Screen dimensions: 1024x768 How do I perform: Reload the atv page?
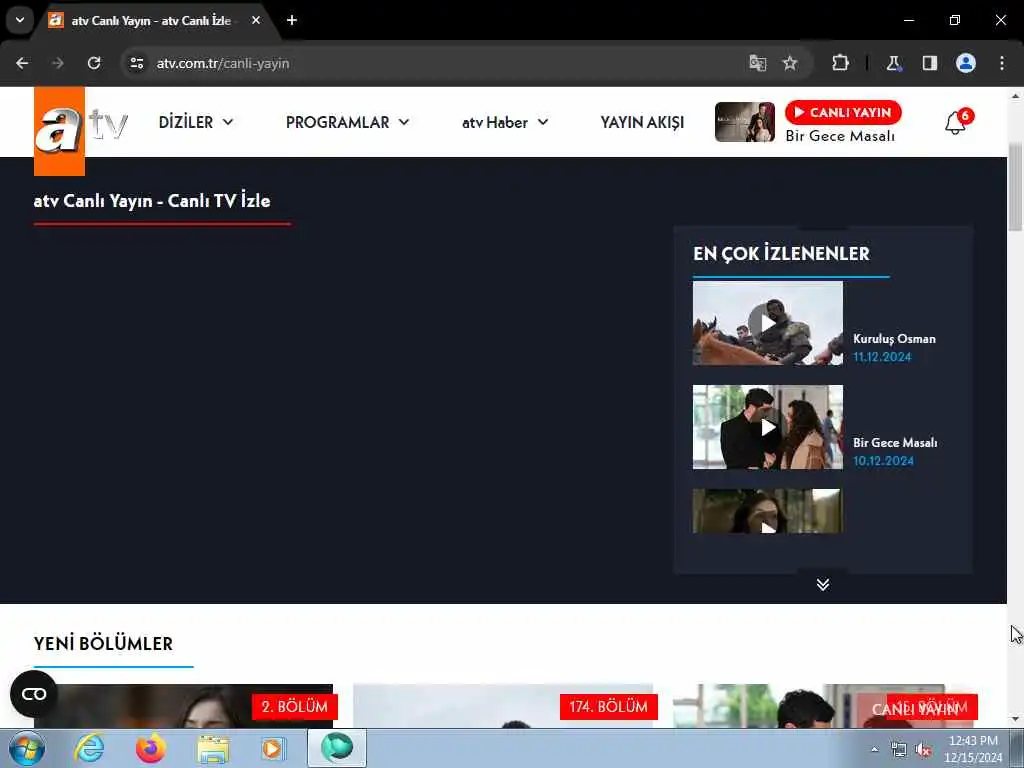click(x=94, y=63)
